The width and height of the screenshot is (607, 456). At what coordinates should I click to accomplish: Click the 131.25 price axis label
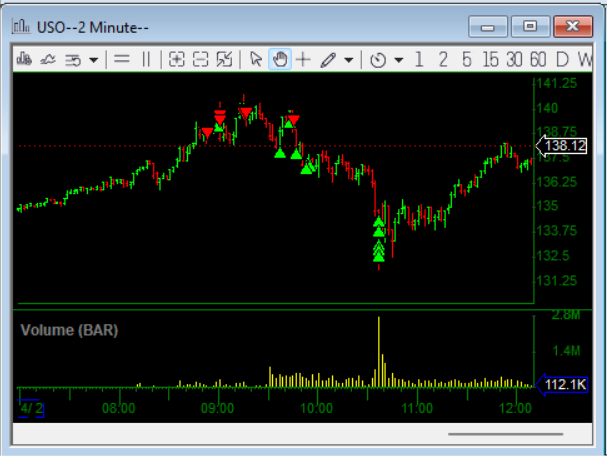point(557,281)
